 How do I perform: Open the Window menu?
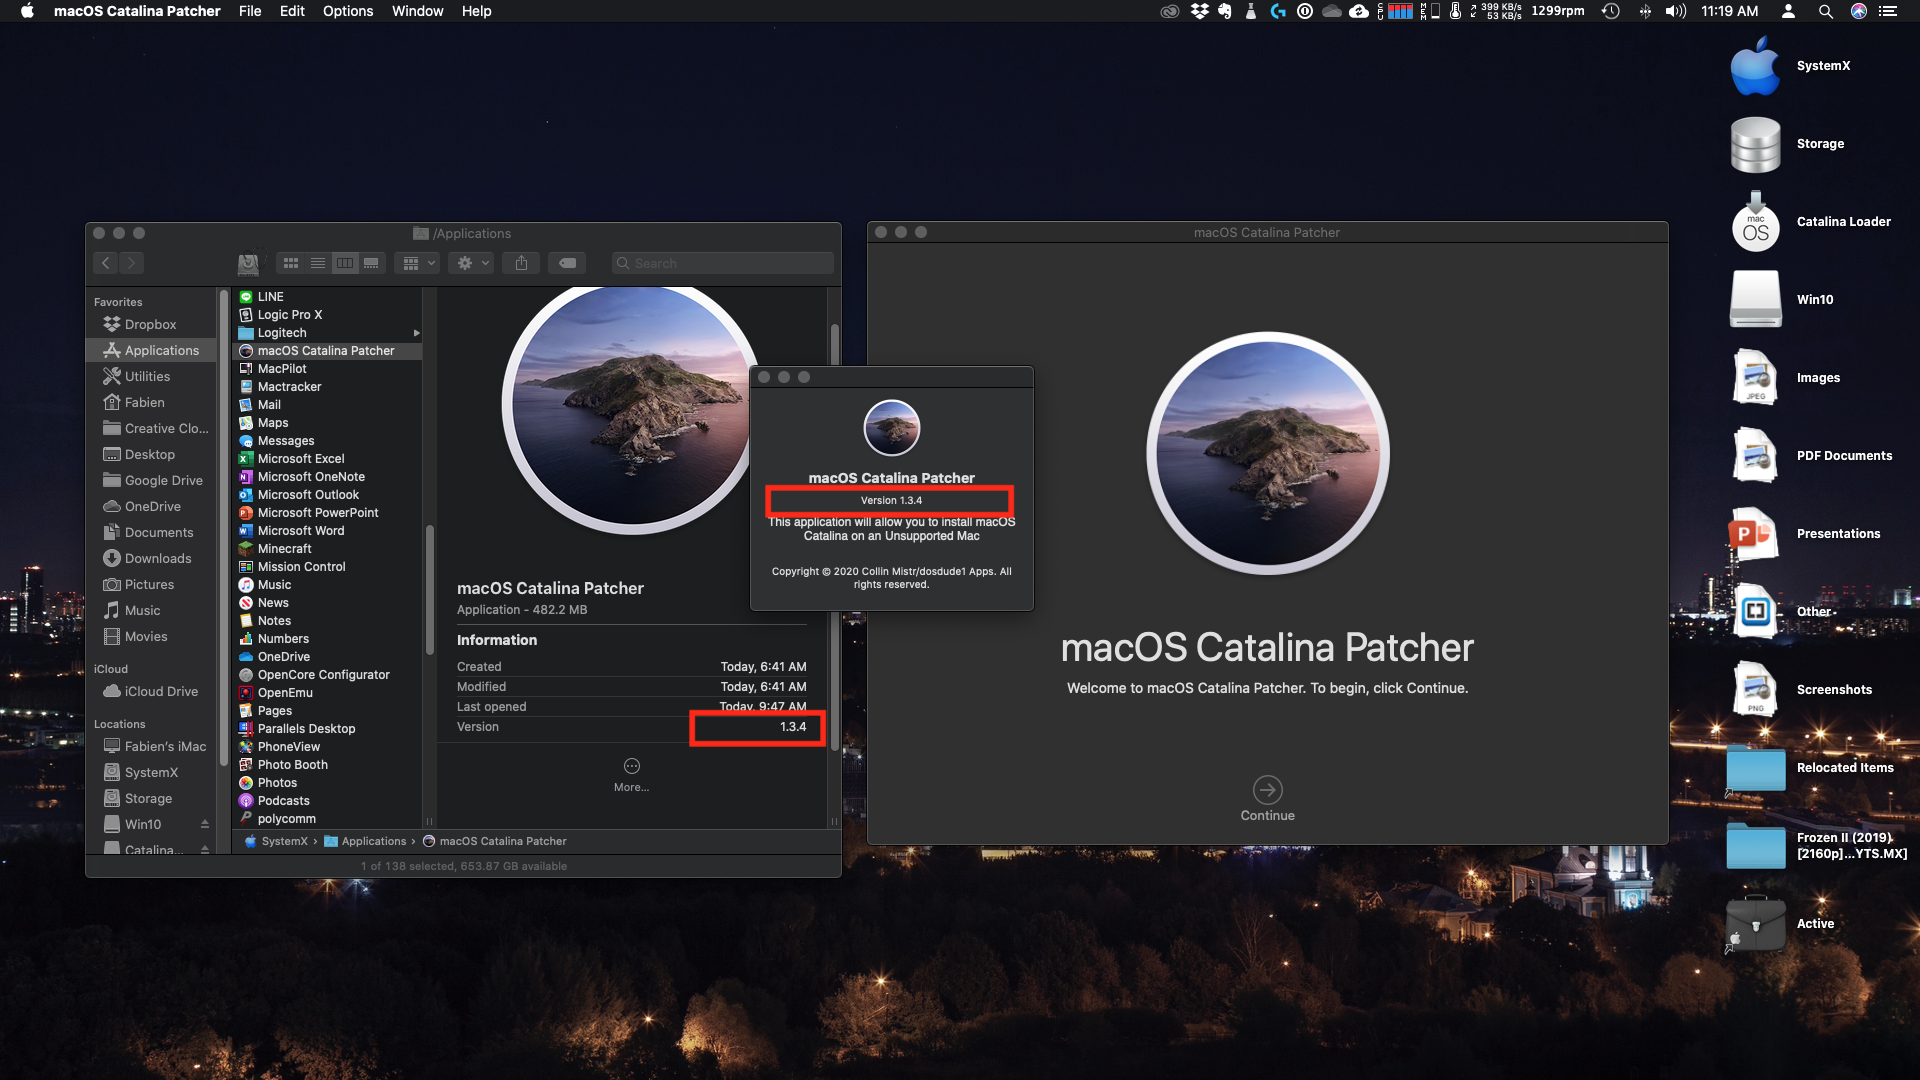tap(417, 11)
